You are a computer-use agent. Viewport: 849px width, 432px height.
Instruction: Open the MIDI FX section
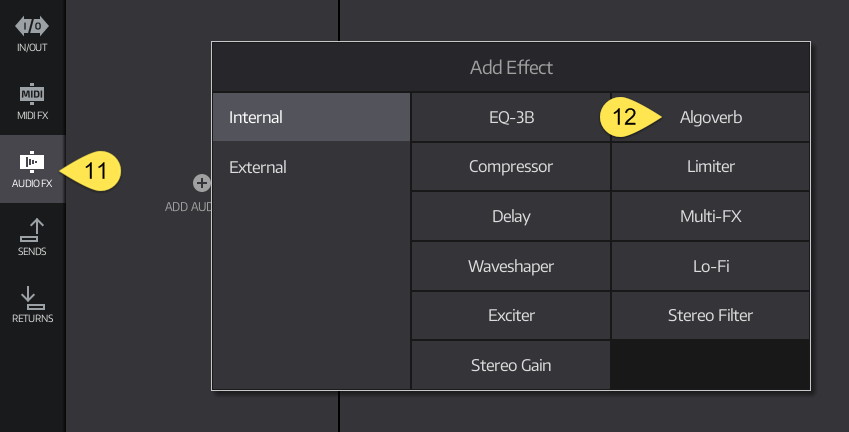(32, 101)
